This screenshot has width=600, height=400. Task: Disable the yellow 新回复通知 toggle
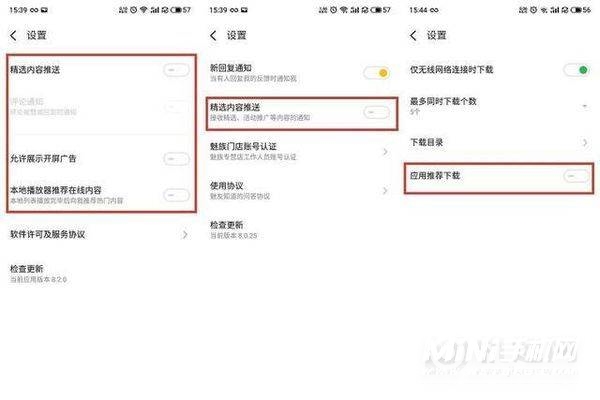point(377,73)
